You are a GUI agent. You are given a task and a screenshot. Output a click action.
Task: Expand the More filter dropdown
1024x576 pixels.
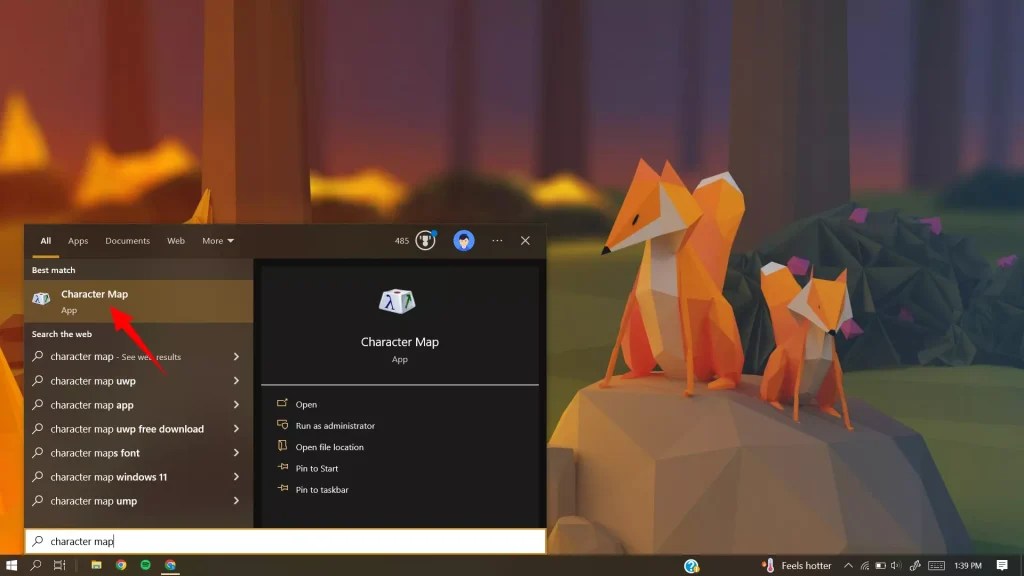217,240
